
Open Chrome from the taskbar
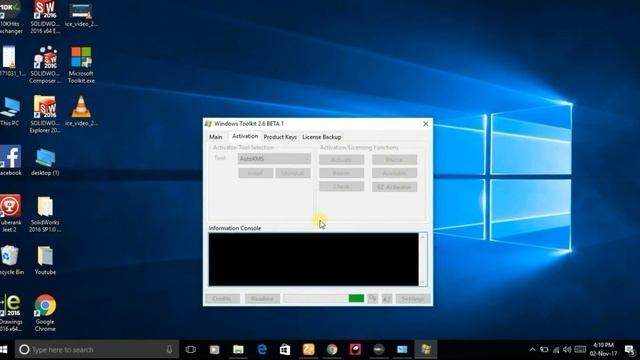pos(332,349)
